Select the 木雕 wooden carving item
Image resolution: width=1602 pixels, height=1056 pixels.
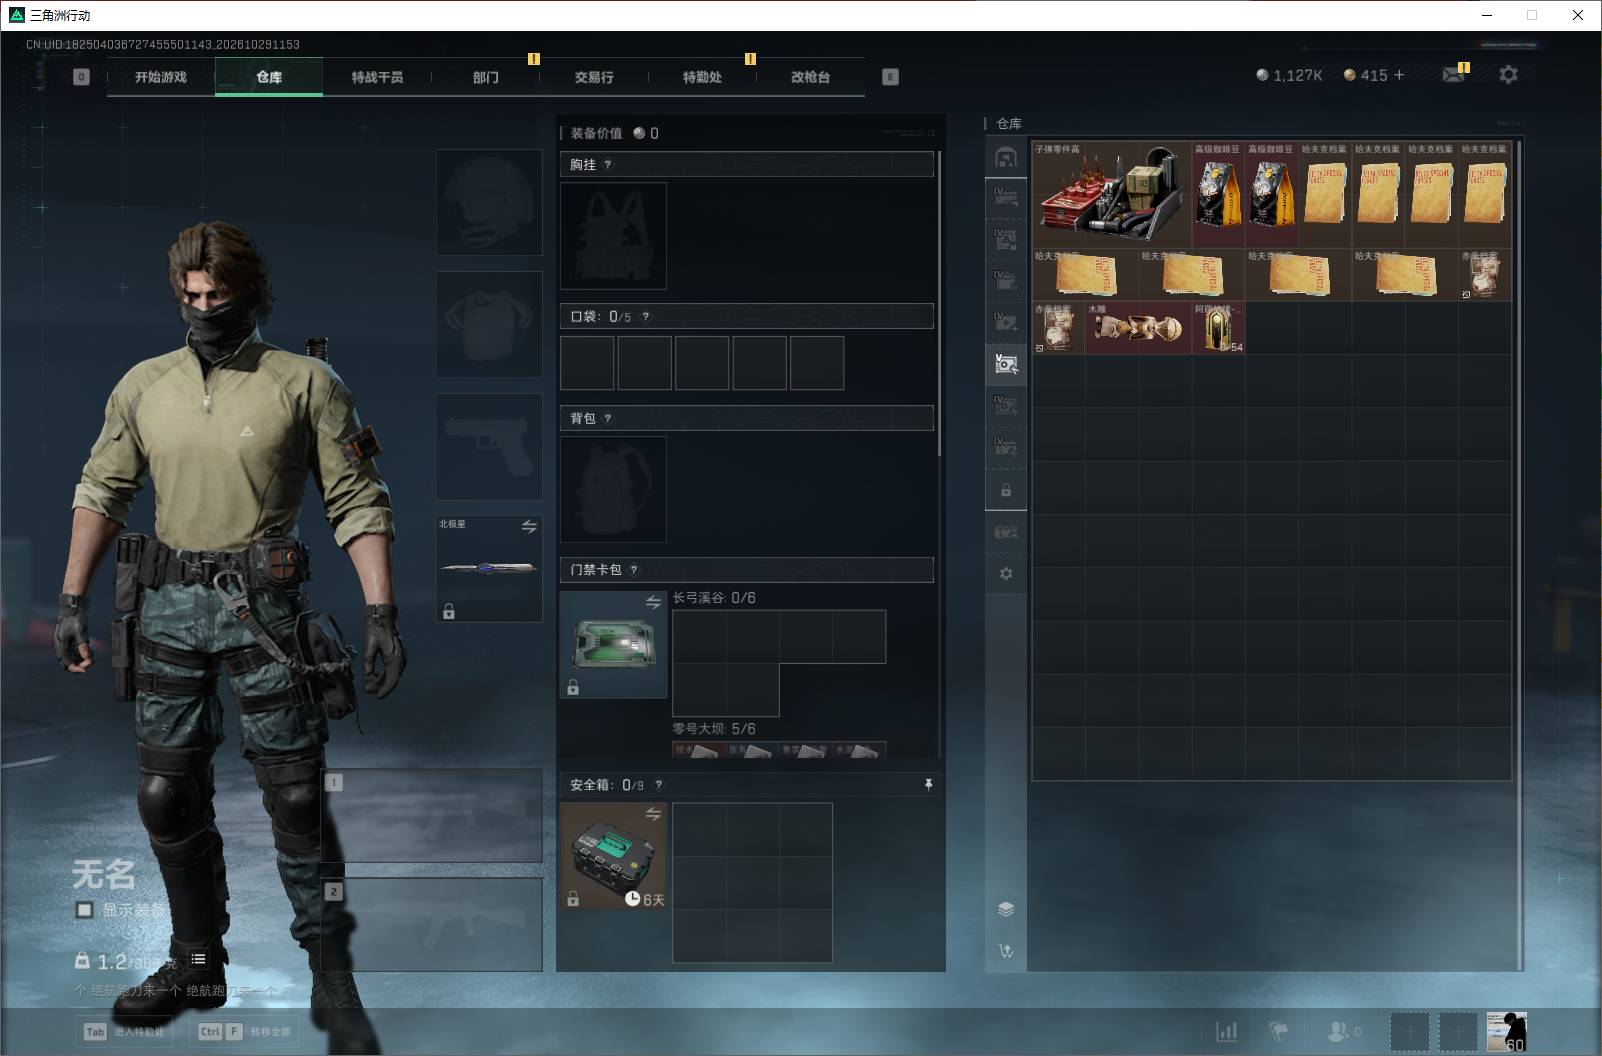pos(1138,327)
